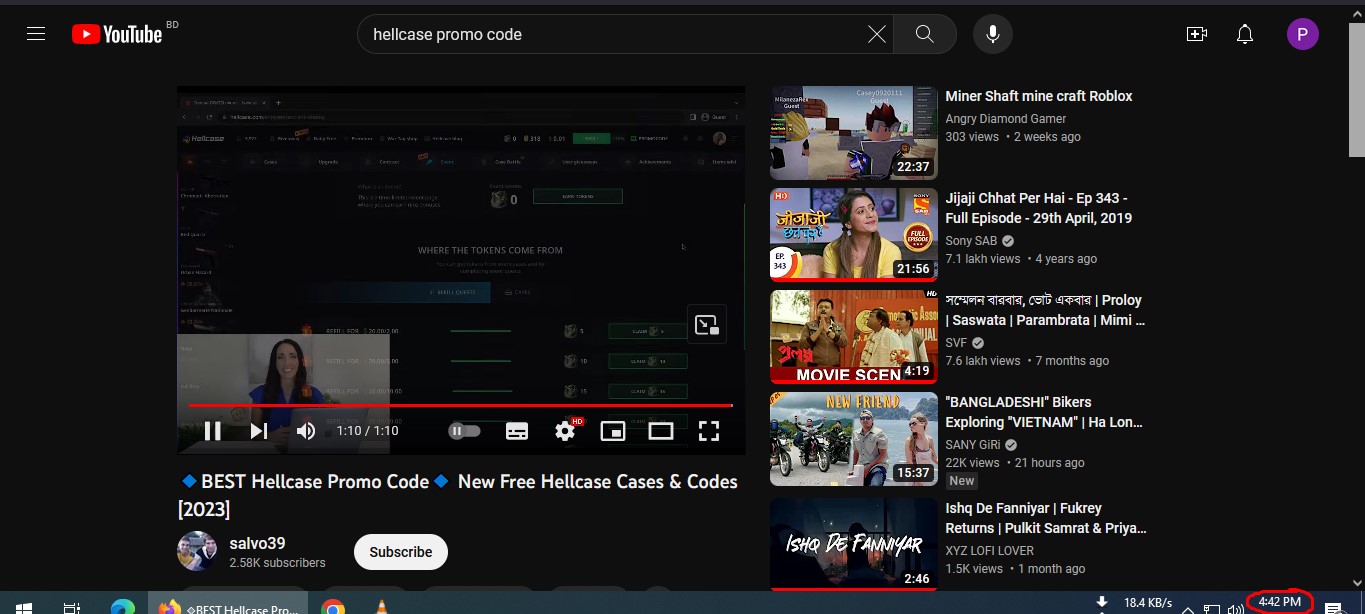The image size is (1365, 614).
Task: Open Jijaji Chhat Per Hai thumbnail
Action: tap(854, 235)
